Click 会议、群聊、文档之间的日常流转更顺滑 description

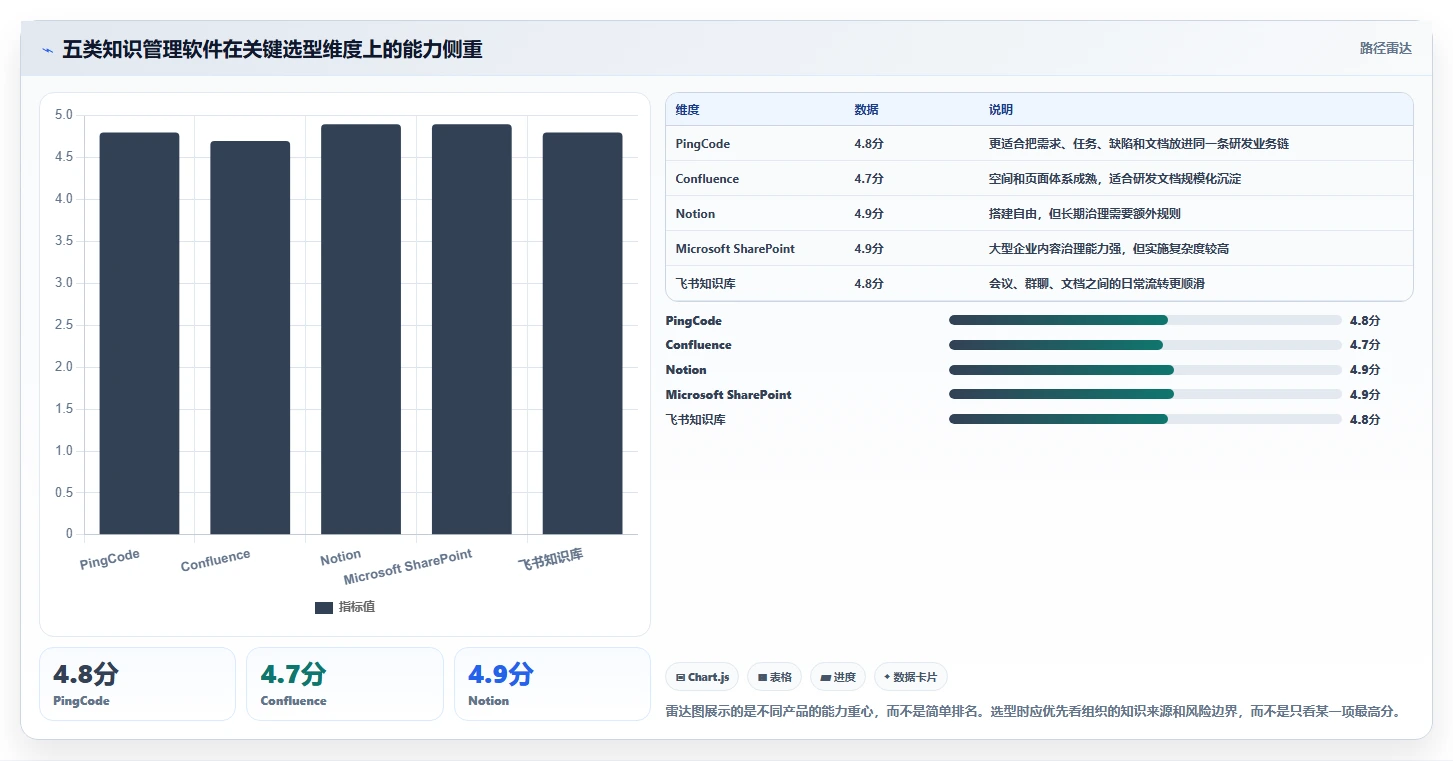tap(1097, 284)
